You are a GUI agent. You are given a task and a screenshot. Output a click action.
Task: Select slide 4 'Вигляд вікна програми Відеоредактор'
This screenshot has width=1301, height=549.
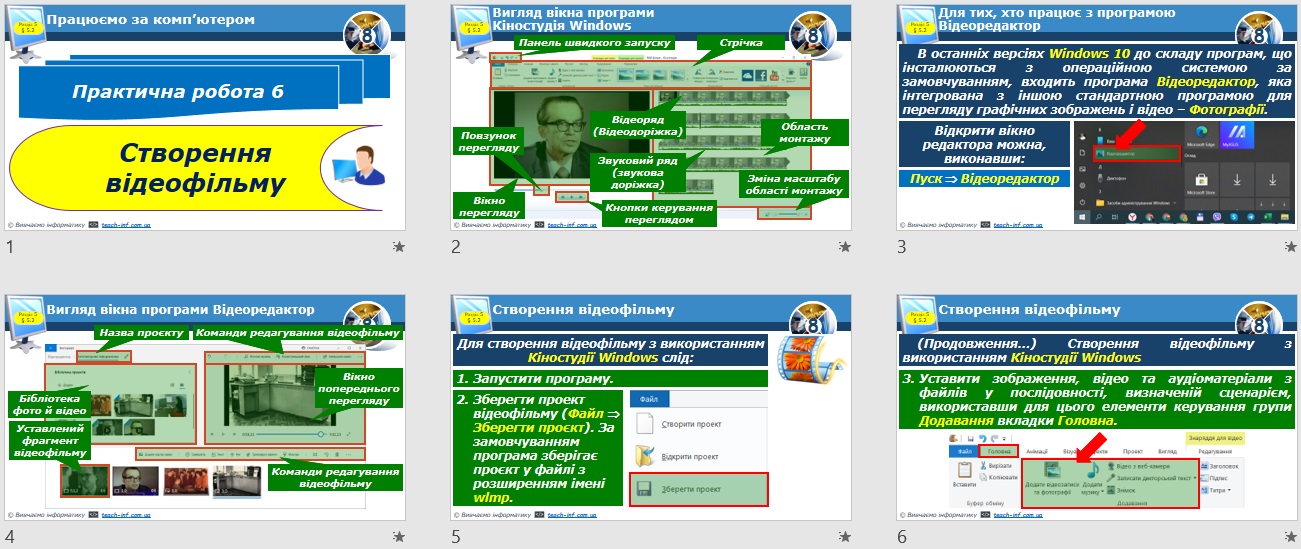[206, 408]
